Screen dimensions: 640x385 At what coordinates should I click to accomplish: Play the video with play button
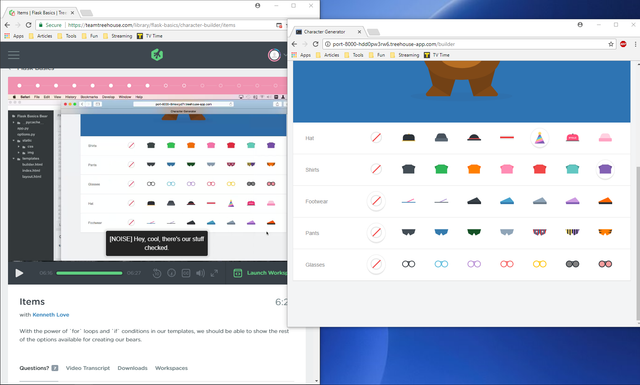(19, 273)
